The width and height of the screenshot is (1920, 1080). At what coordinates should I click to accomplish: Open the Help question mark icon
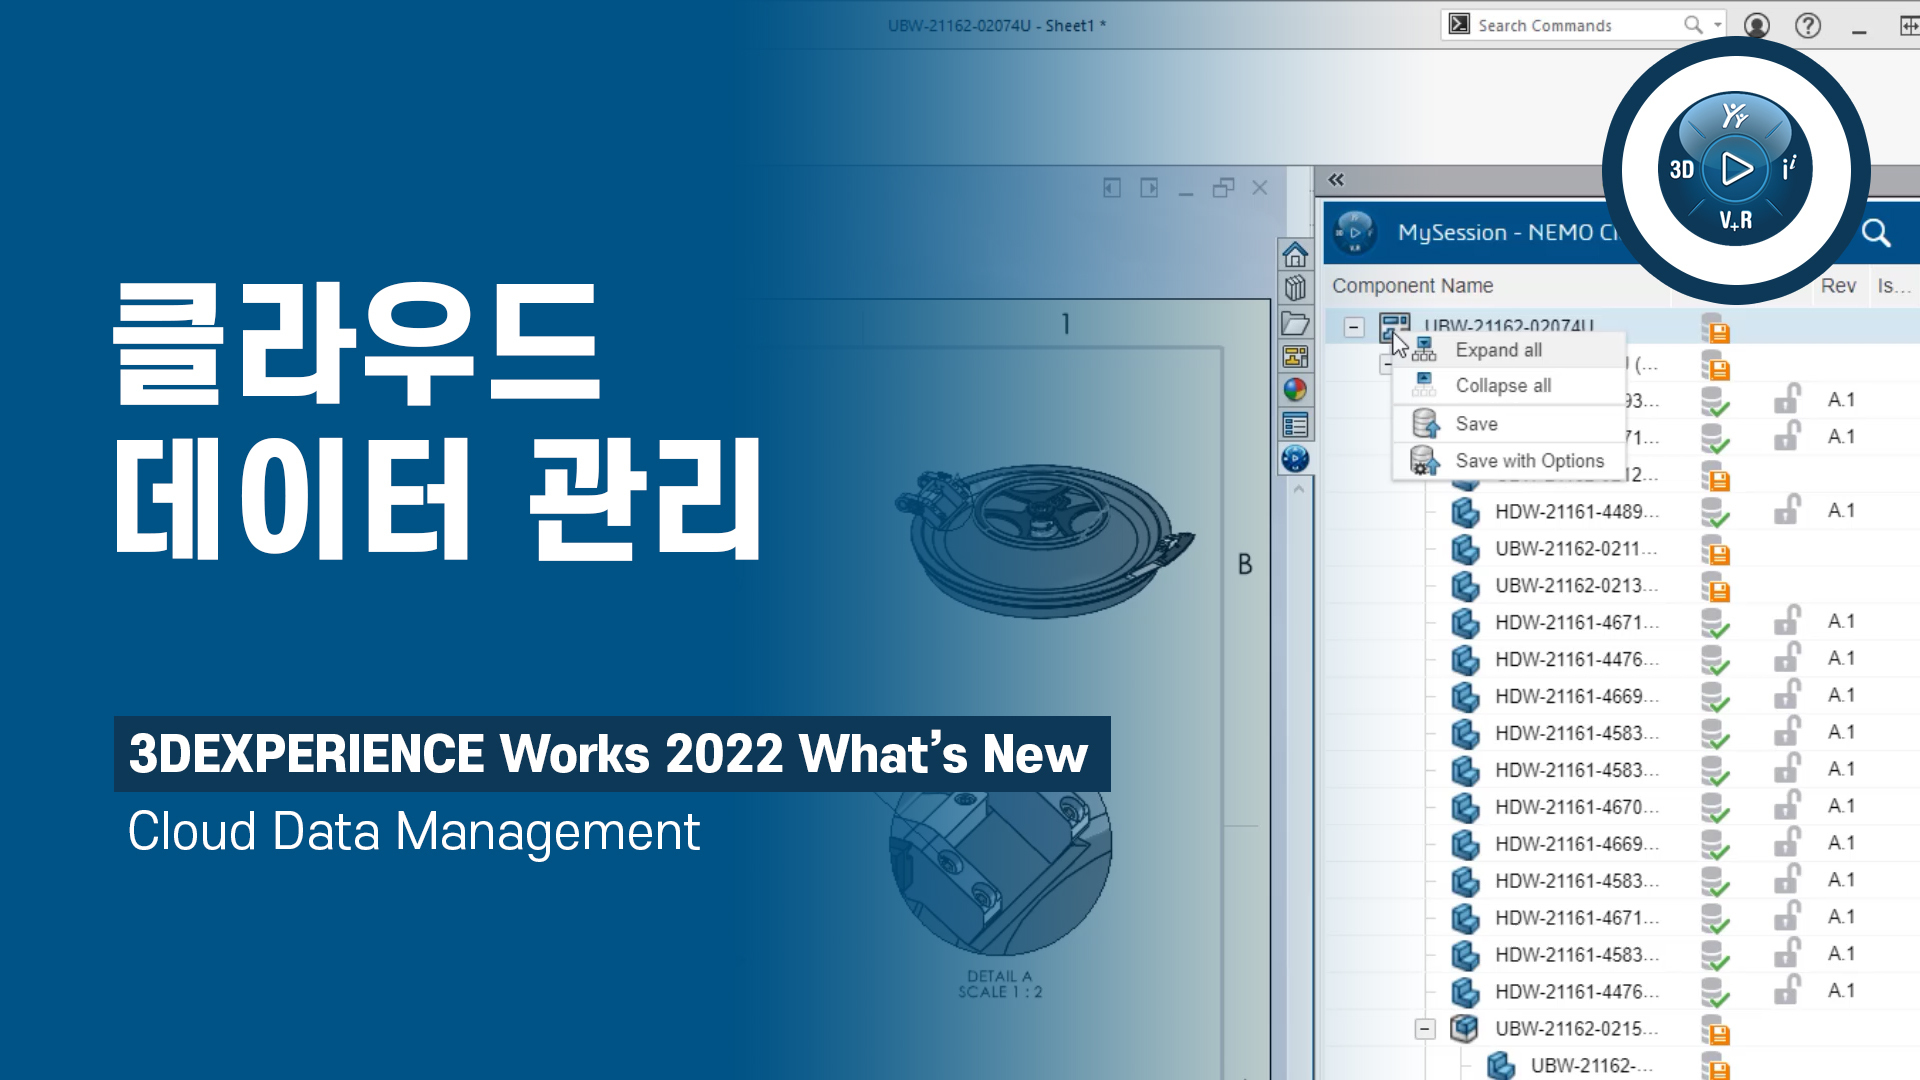[1807, 25]
